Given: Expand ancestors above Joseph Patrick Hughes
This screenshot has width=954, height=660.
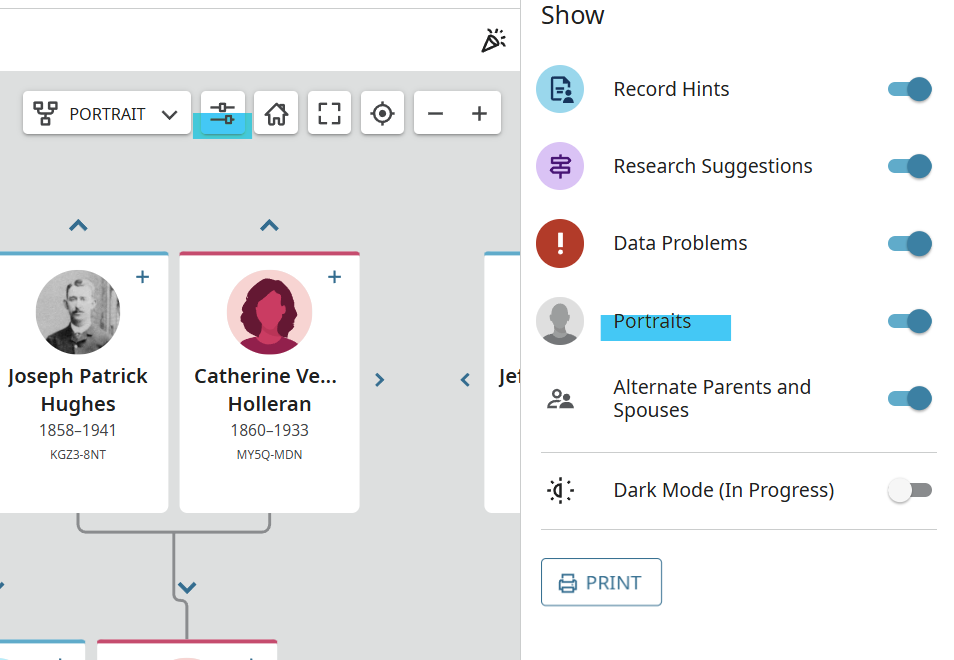Looking at the screenshot, I should (78, 226).
